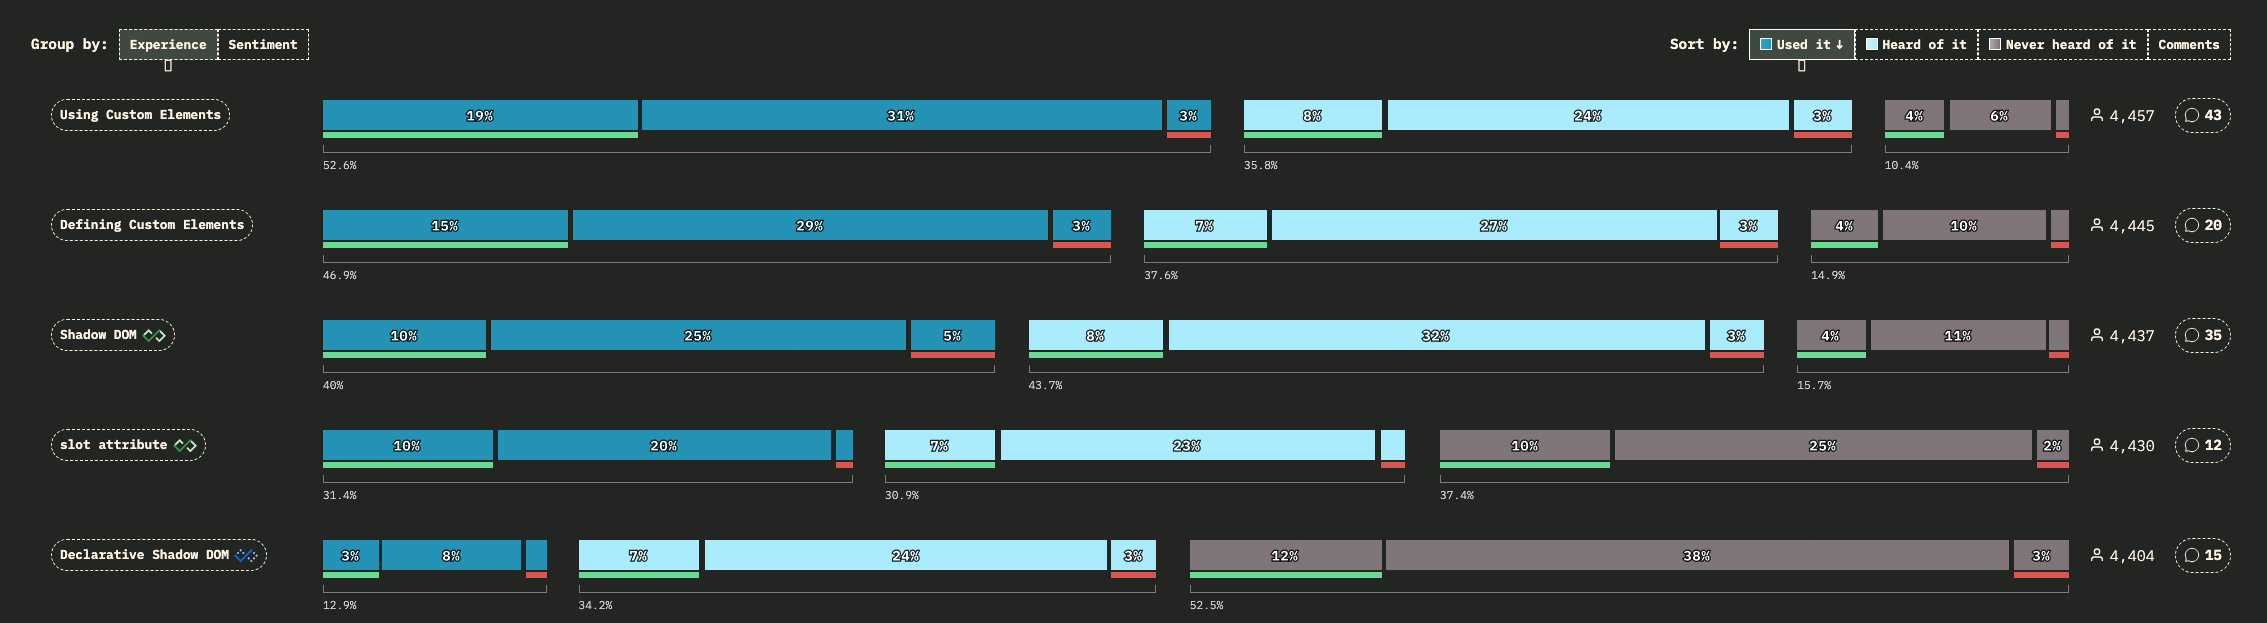The height and width of the screenshot is (623, 2267).
Task: Sort features by Heard of it
Action: coord(1916,44)
